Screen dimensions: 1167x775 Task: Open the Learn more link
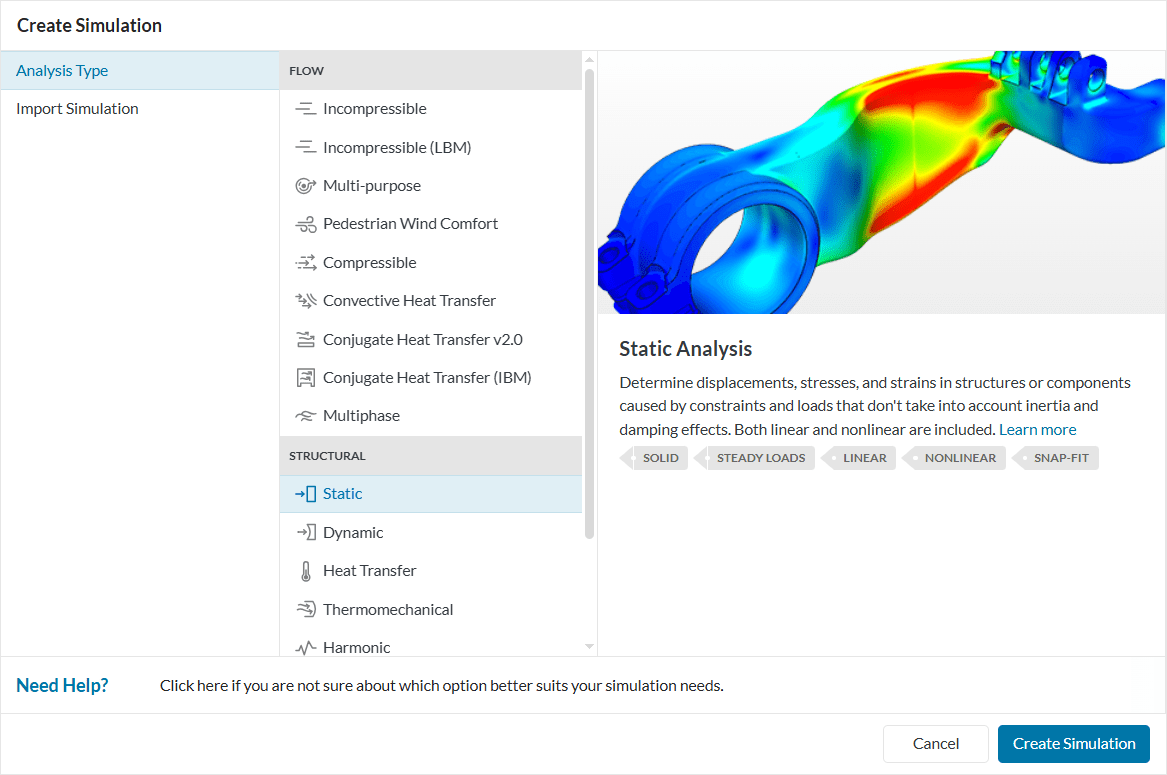click(1037, 430)
